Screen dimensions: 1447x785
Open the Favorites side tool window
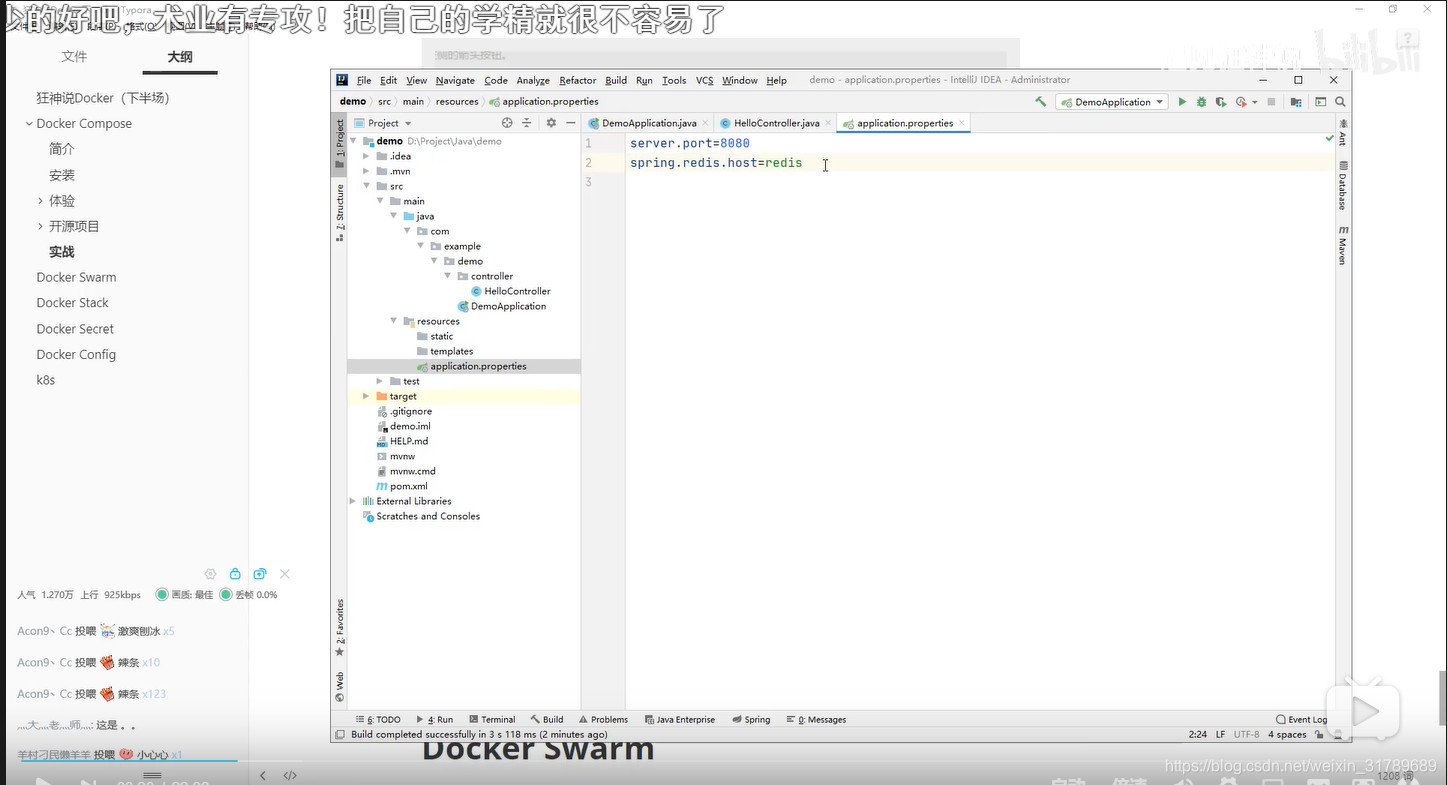[339, 628]
